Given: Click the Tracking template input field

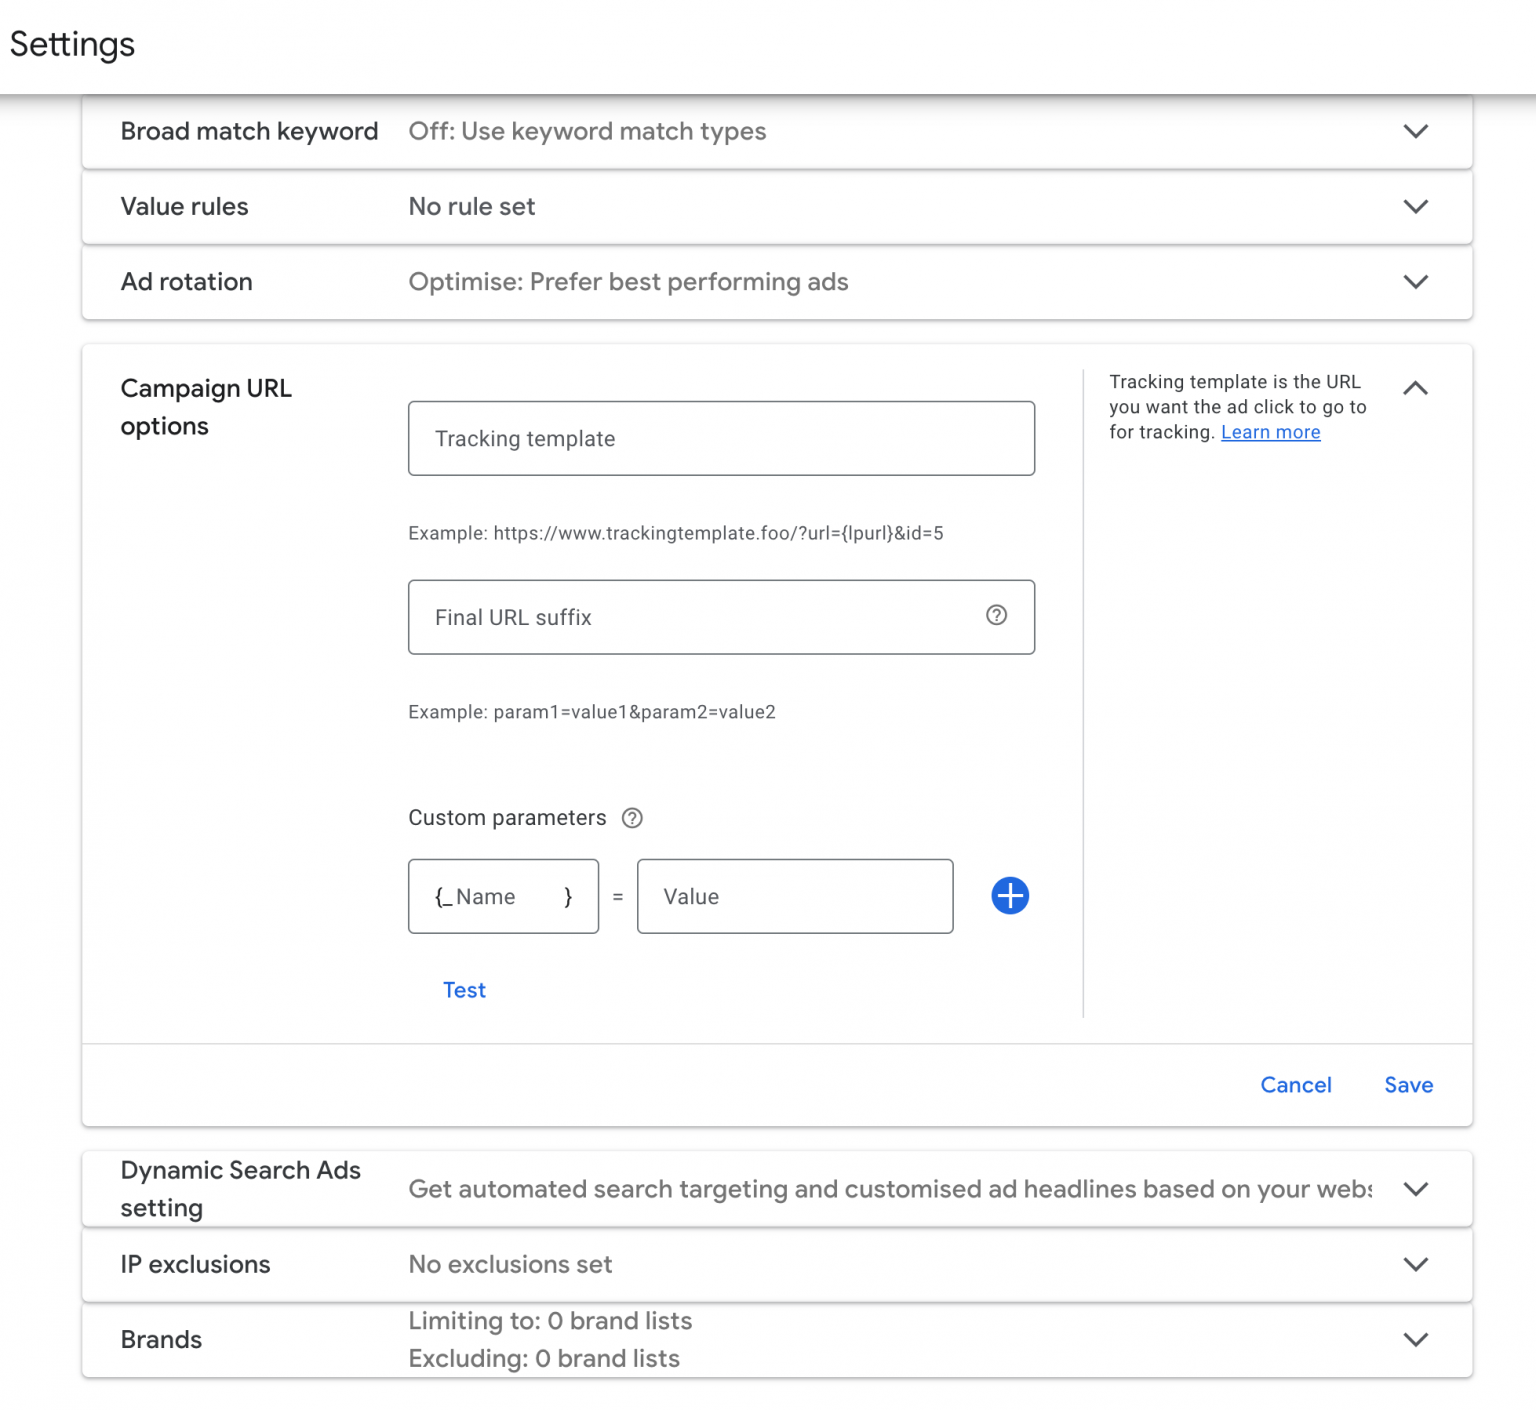Looking at the screenshot, I should click(x=720, y=438).
